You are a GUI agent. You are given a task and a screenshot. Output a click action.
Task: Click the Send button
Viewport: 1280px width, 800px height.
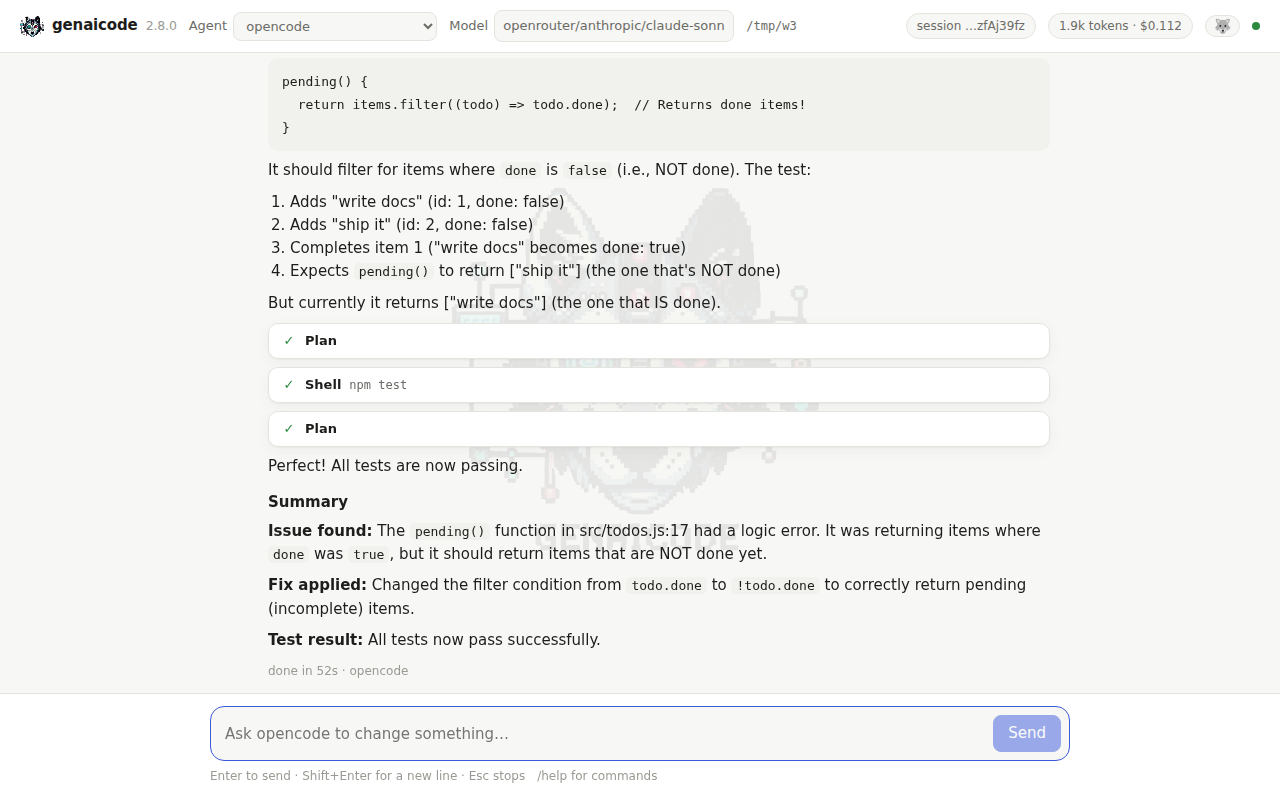[x=1027, y=733]
